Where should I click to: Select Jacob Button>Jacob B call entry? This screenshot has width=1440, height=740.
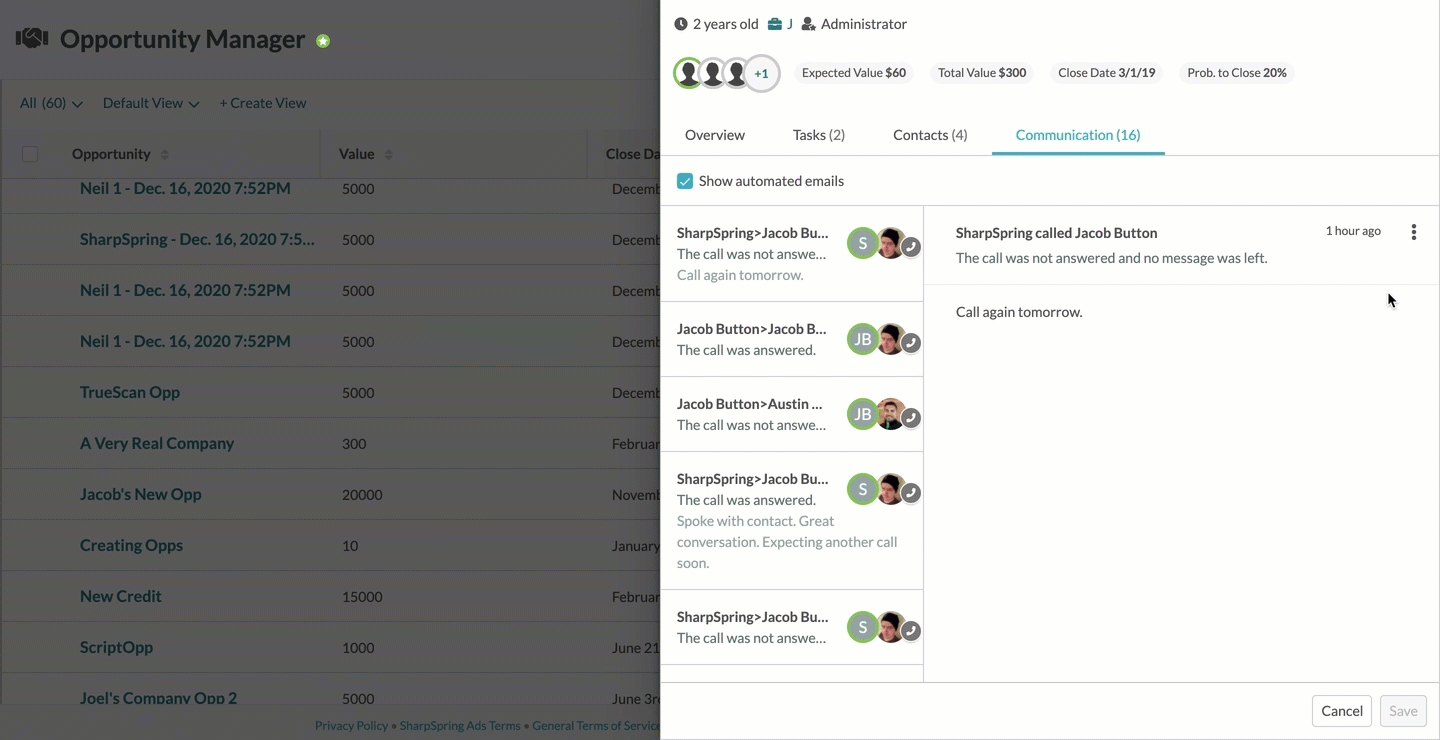[x=792, y=340]
